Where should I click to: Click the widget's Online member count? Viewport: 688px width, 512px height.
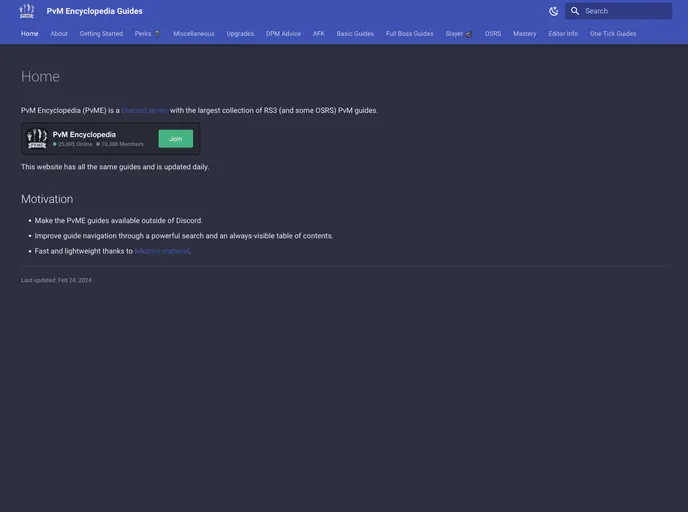pos(73,144)
